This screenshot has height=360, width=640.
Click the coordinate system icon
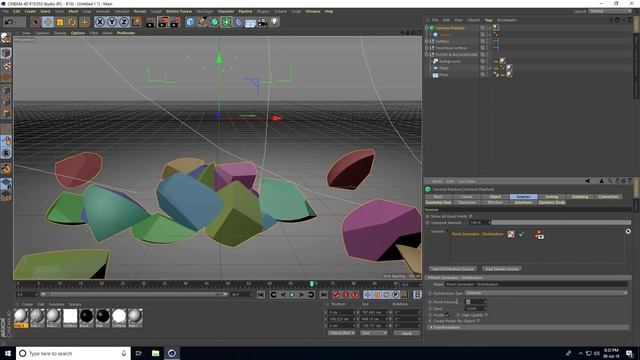(x=137, y=22)
